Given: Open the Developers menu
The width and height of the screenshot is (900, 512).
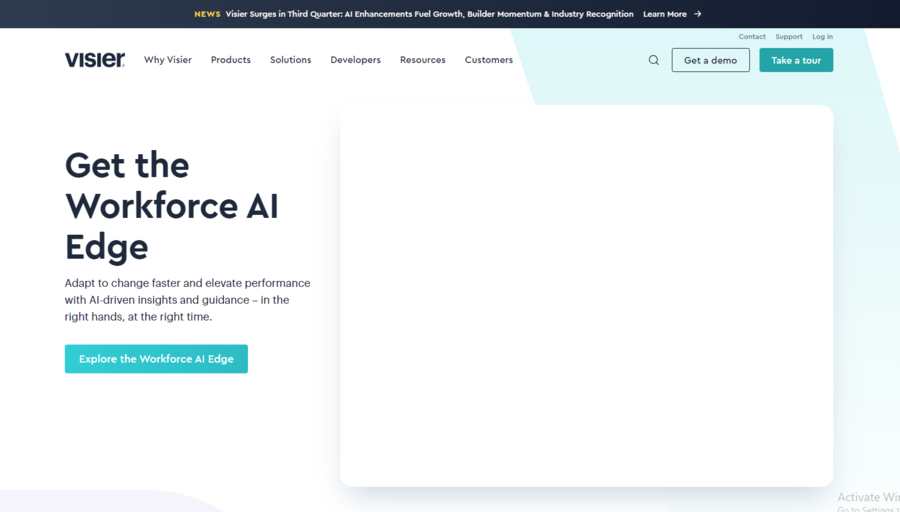Looking at the screenshot, I should 355,60.
